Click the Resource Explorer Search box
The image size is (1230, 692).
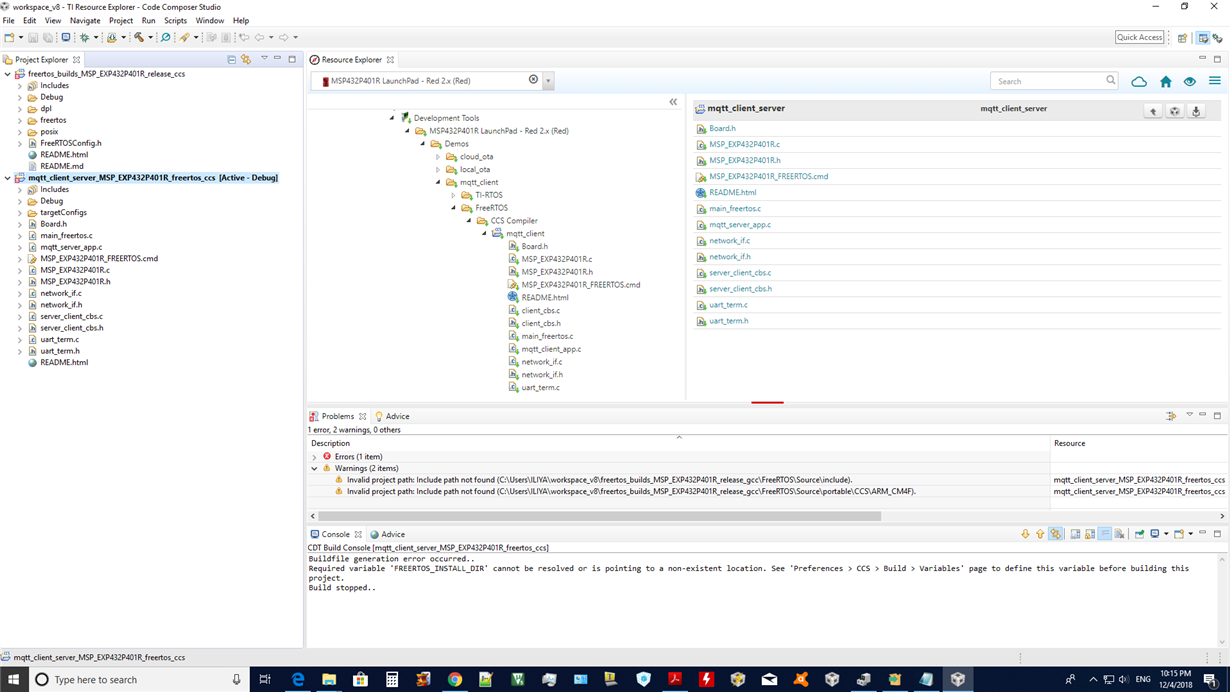click(1053, 81)
